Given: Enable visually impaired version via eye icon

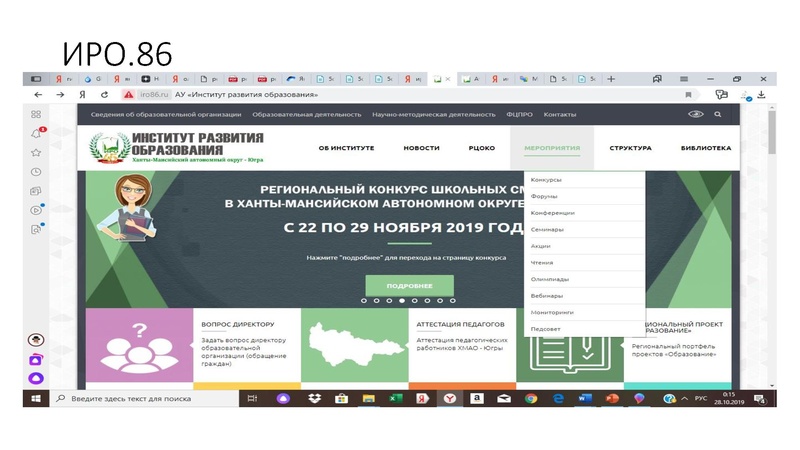Looking at the screenshot, I should (696, 114).
